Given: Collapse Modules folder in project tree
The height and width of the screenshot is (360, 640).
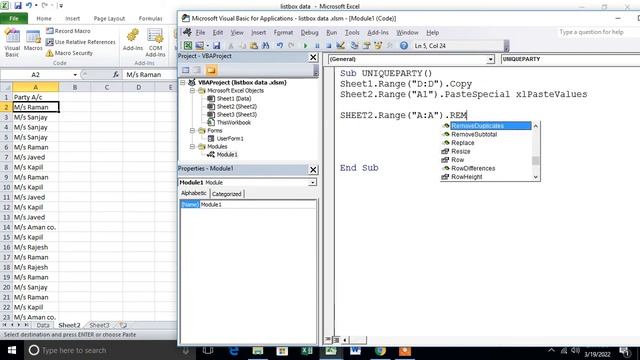Looking at the screenshot, I should (192, 147).
